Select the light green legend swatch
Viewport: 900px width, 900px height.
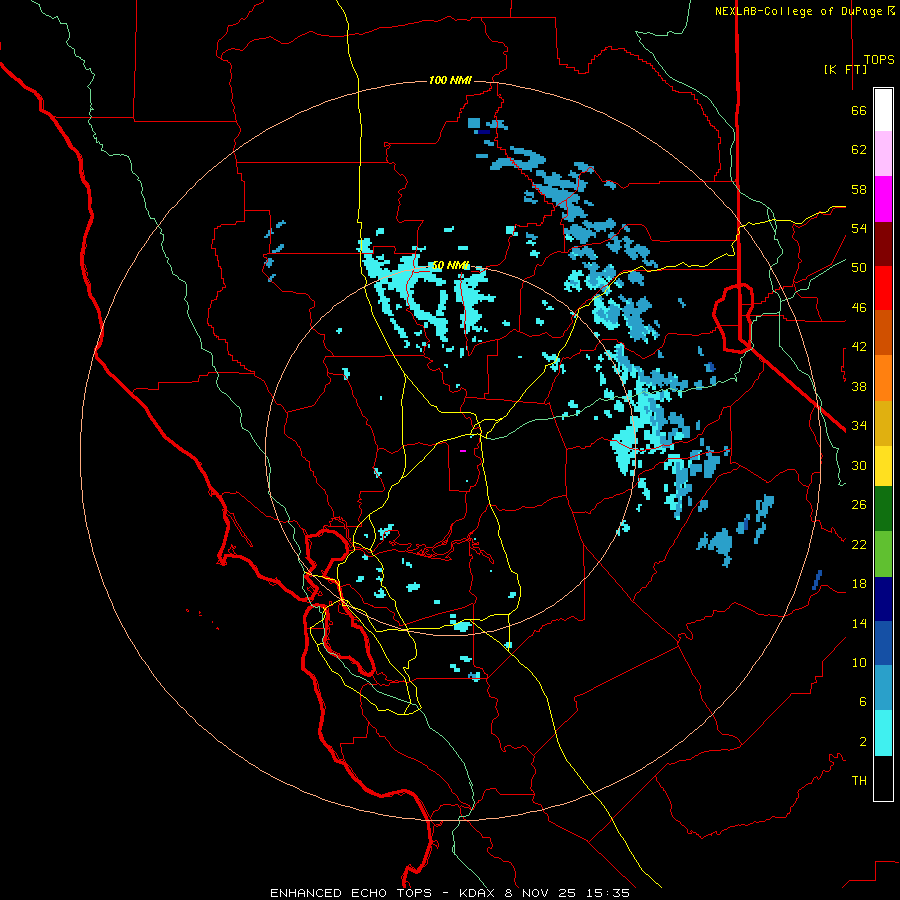883,554
